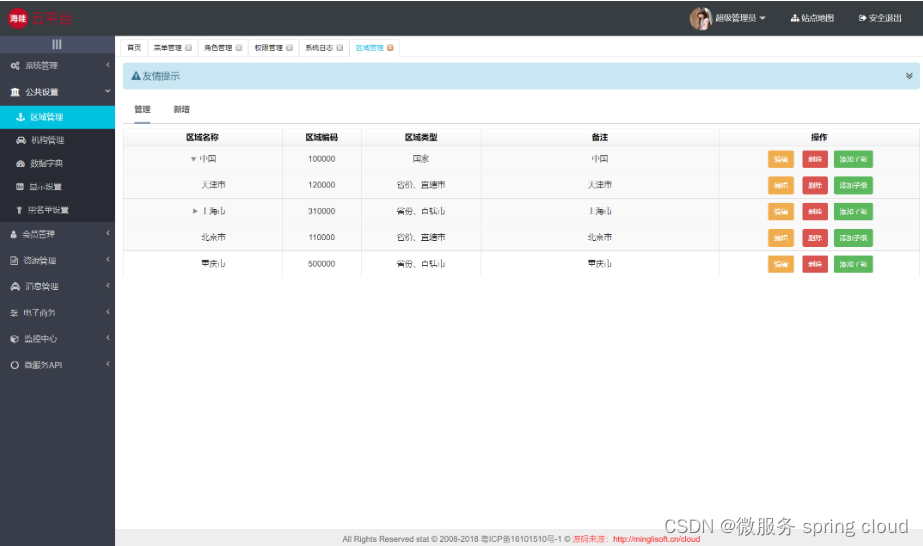Click red 删除 button for 上海市

click(815, 212)
